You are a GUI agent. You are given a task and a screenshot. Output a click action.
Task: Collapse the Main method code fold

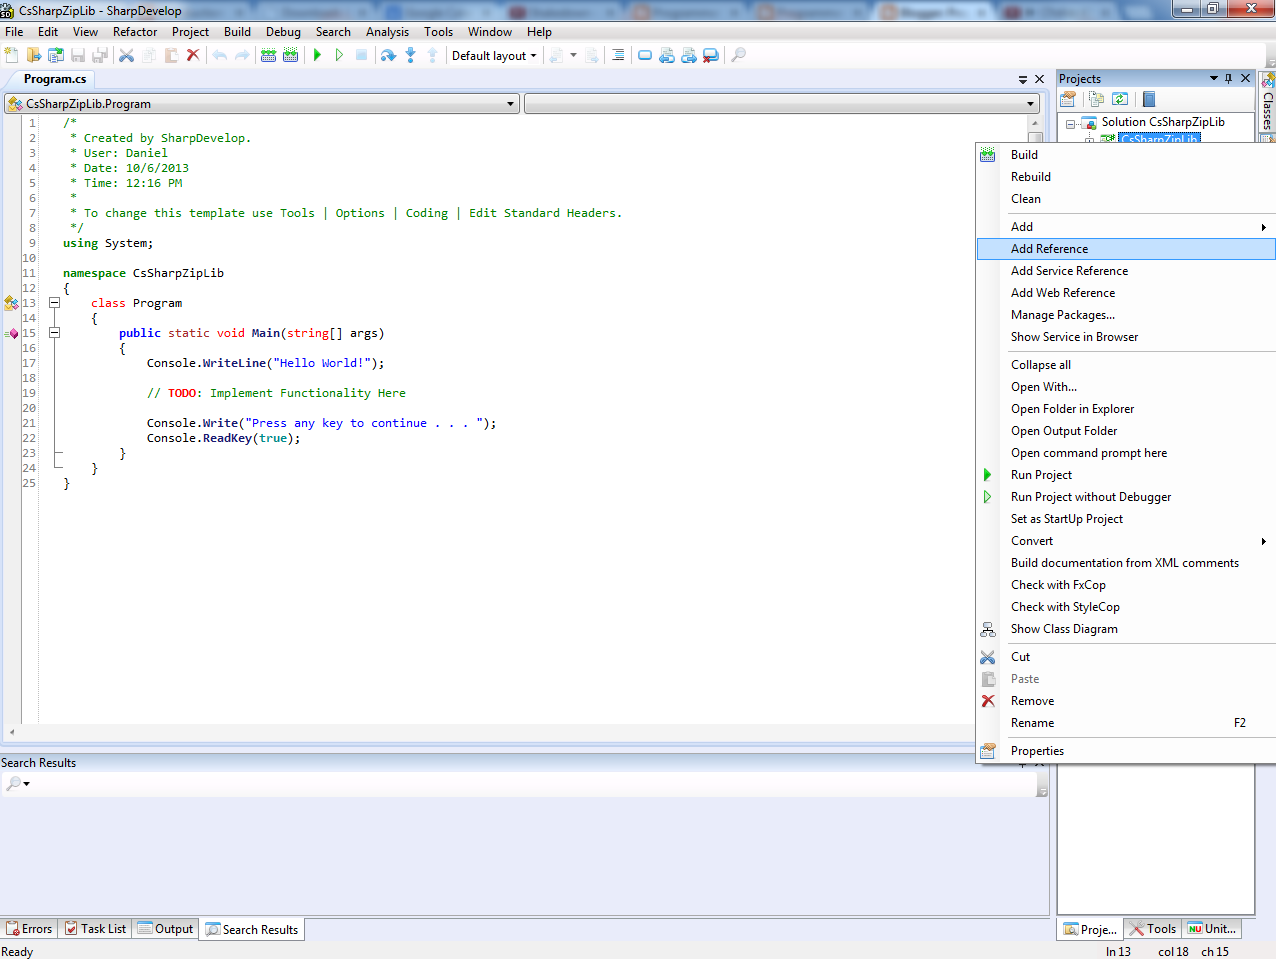click(55, 333)
